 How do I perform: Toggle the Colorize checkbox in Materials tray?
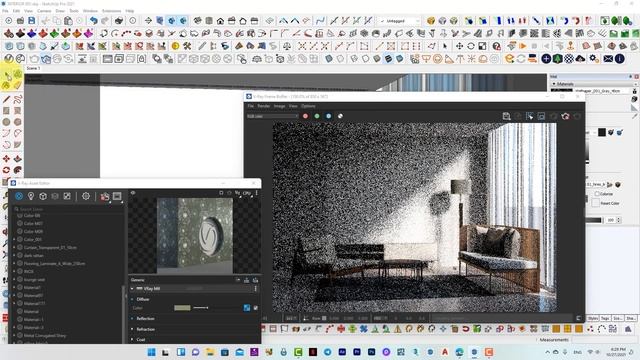(597, 194)
